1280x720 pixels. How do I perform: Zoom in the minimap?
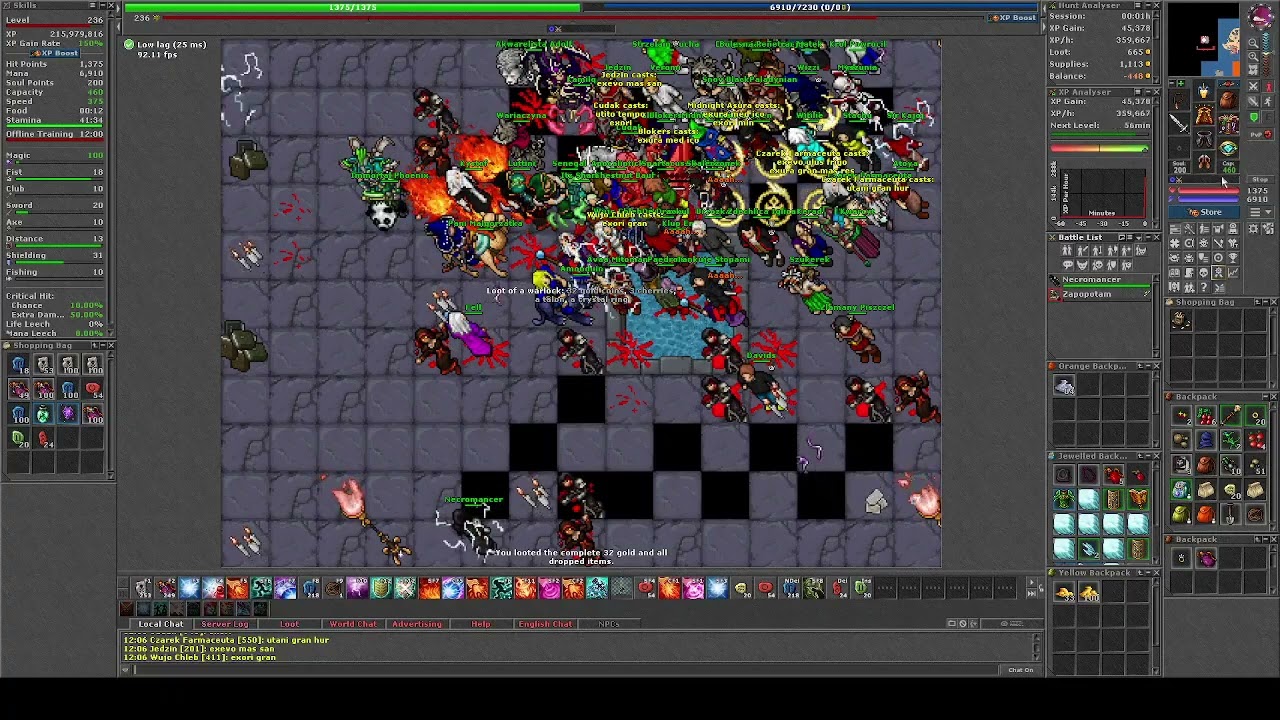tap(1253, 56)
